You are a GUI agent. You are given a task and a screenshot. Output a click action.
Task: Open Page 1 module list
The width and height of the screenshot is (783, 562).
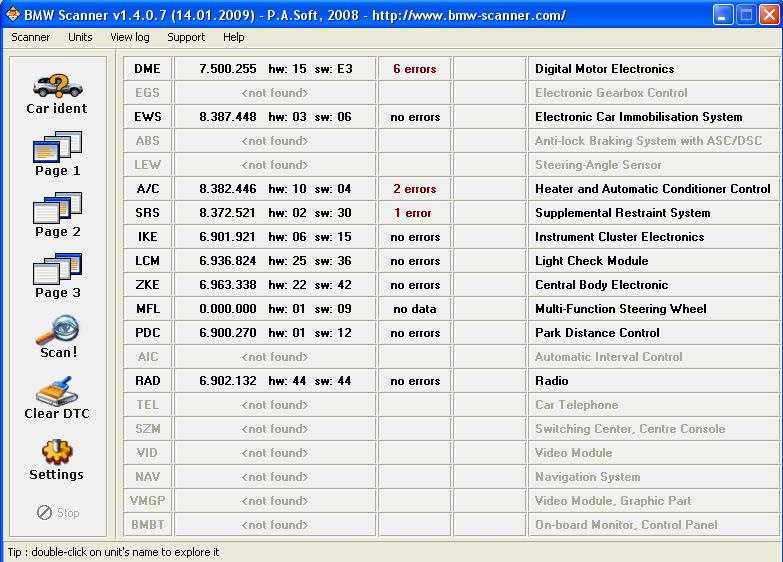click(57, 147)
